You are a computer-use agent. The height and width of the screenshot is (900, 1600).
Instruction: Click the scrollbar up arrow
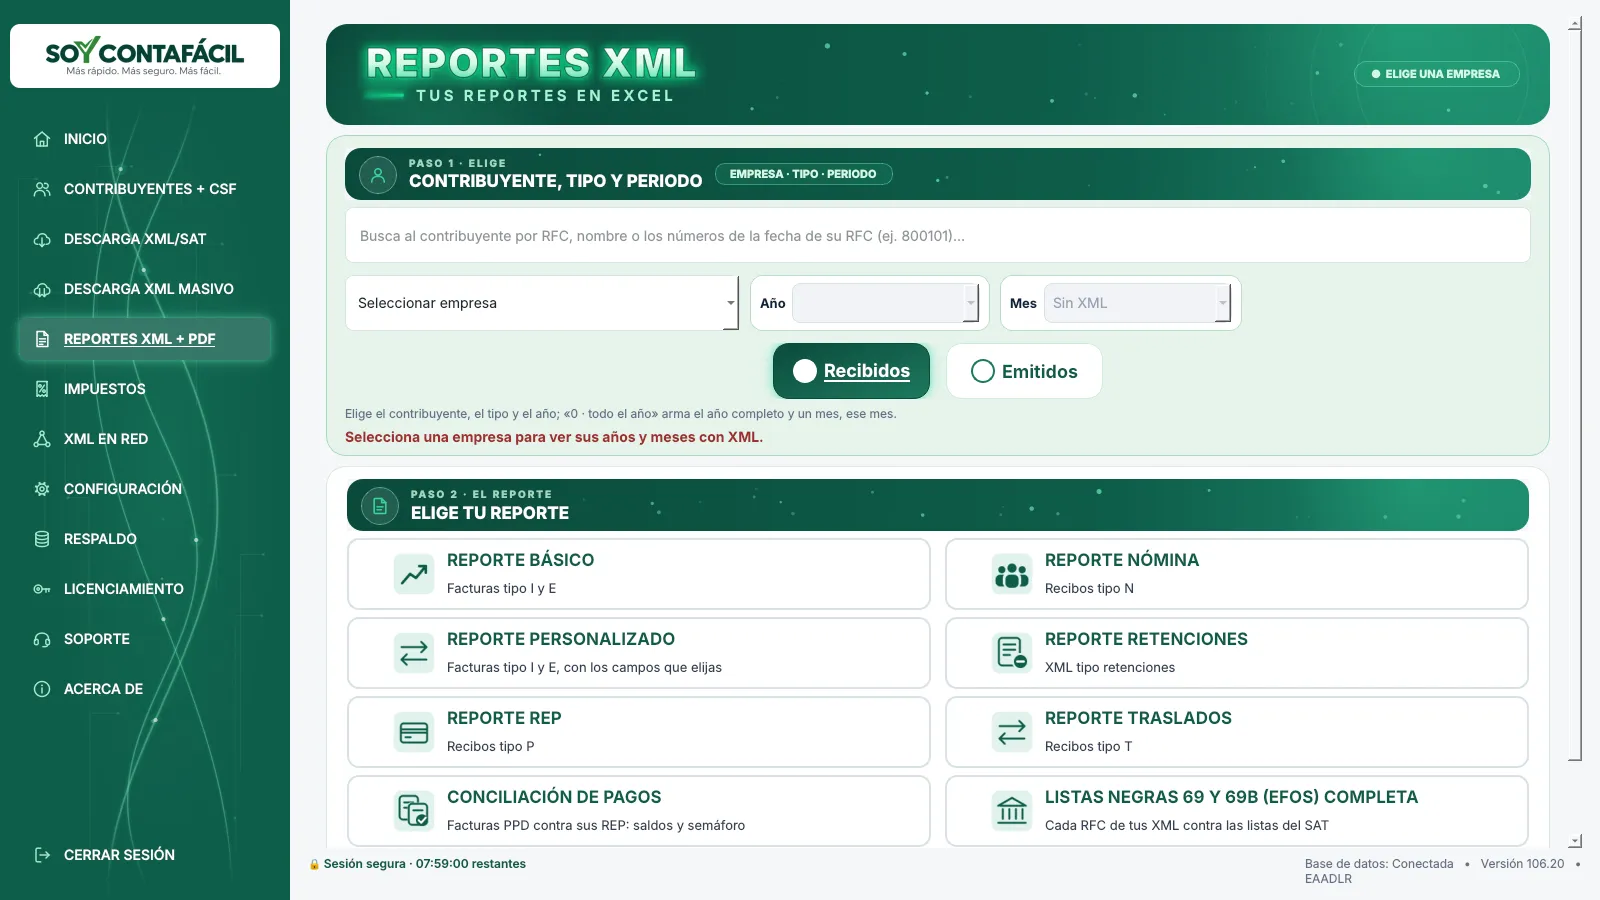[x=1575, y=23]
